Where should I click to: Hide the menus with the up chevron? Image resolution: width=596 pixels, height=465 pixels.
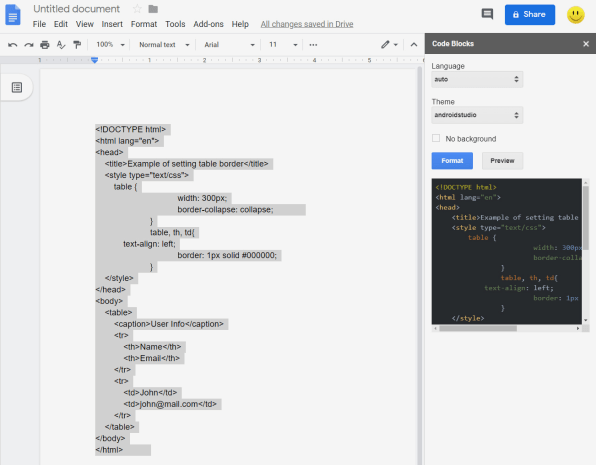414,44
